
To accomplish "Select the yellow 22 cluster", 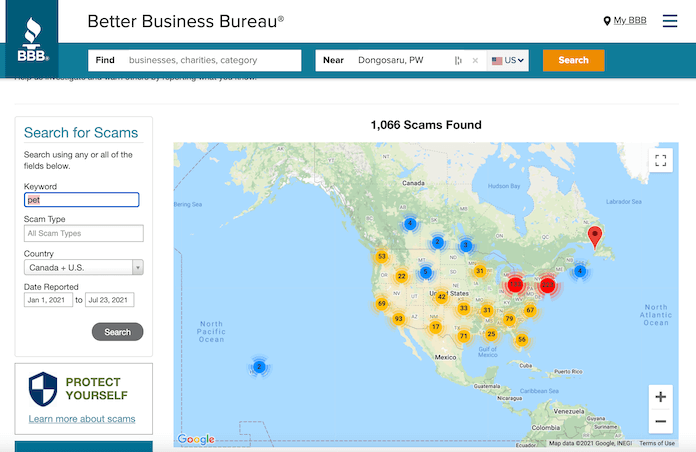I will (x=401, y=276).
